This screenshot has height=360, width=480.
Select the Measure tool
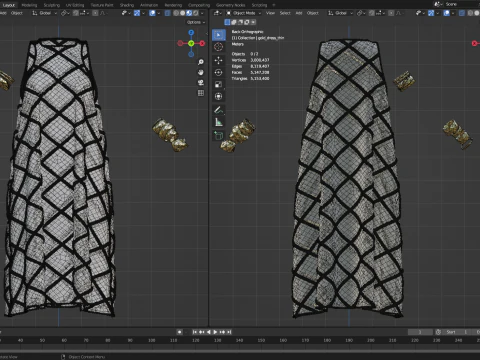(x=219, y=122)
